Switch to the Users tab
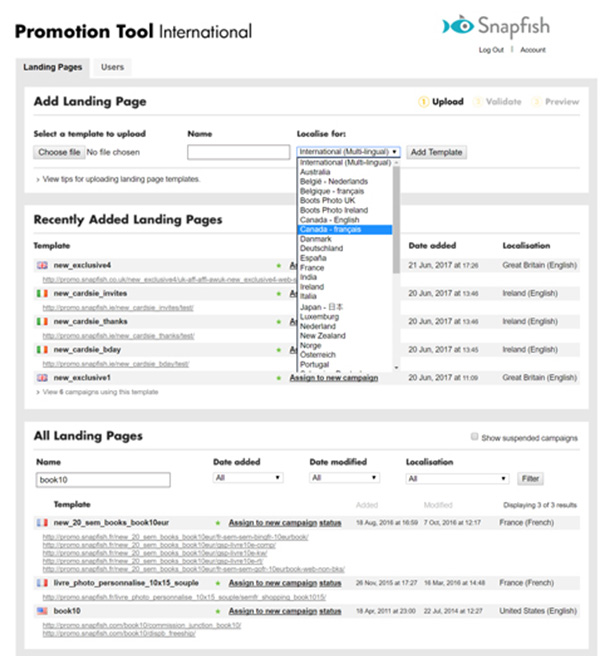This screenshot has width=614, height=656. tap(111, 67)
